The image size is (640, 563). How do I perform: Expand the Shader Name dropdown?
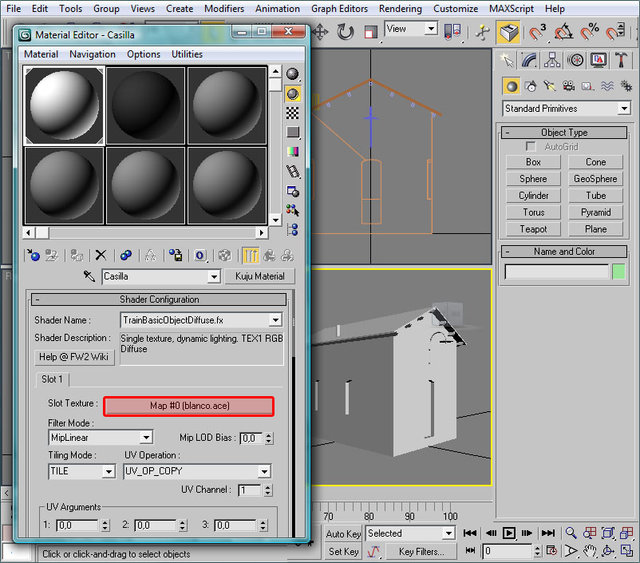[x=275, y=320]
